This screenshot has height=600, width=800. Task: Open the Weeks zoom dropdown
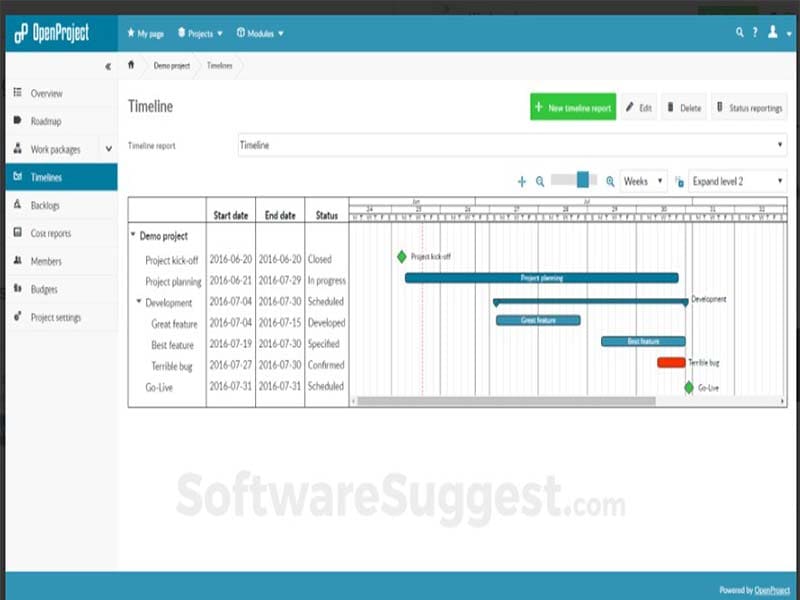click(643, 181)
